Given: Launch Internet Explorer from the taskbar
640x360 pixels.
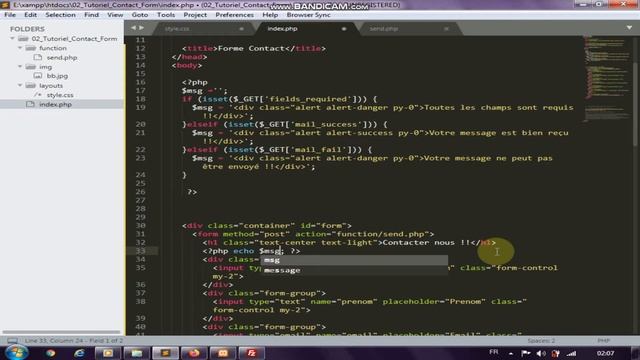Looking at the screenshot, I should [x=79, y=353].
